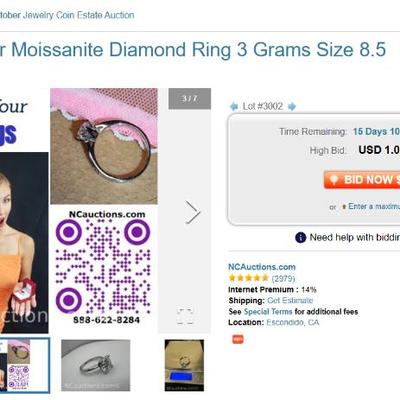Image resolution: width=400 pixels, height=400 pixels.
Task: Click the green arrow beside Enter a maximum
Action: tap(344, 207)
